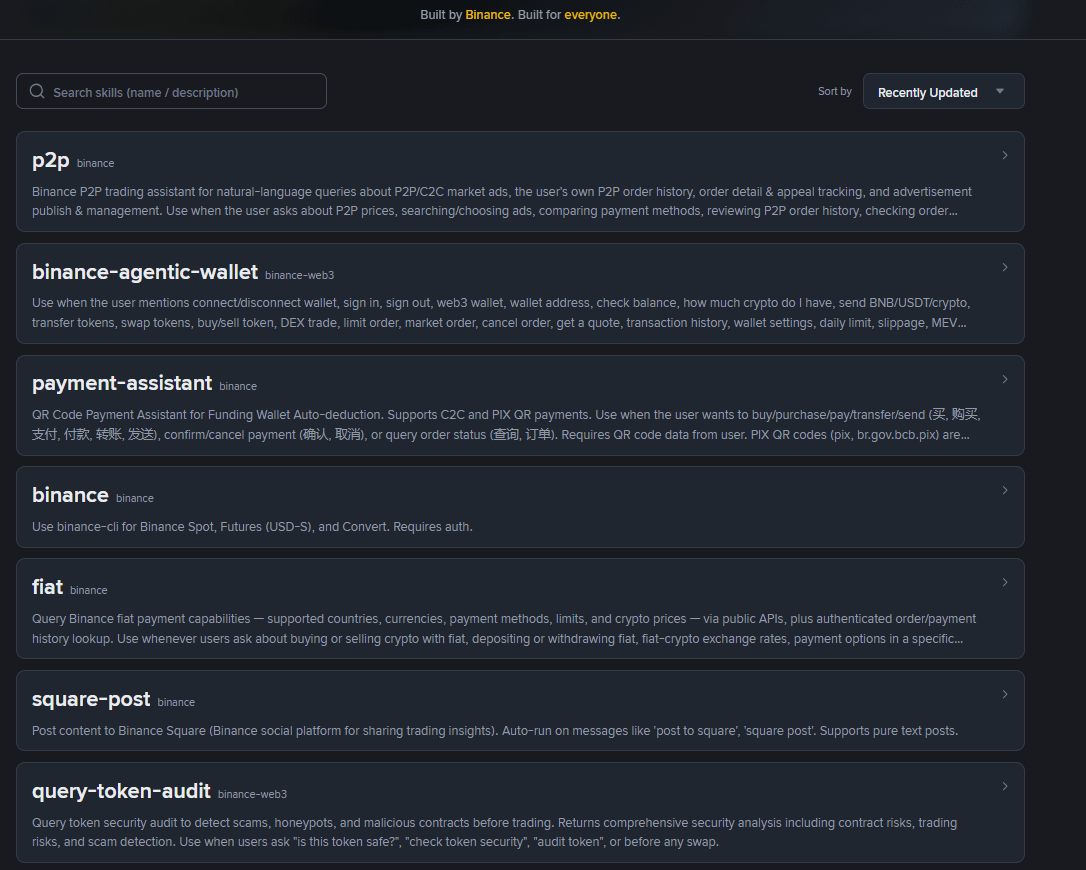Image resolution: width=1086 pixels, height=870 pixels.
Task: Open the query-token-audit skill title
Action: (x=121, y=791)
